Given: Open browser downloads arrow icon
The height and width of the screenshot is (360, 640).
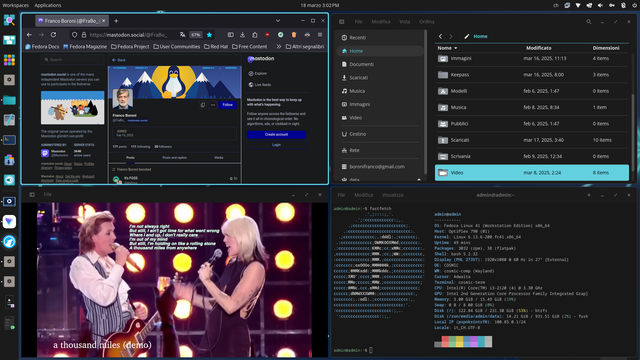Looking at the screenshot, I should click(x=242, y=35).
